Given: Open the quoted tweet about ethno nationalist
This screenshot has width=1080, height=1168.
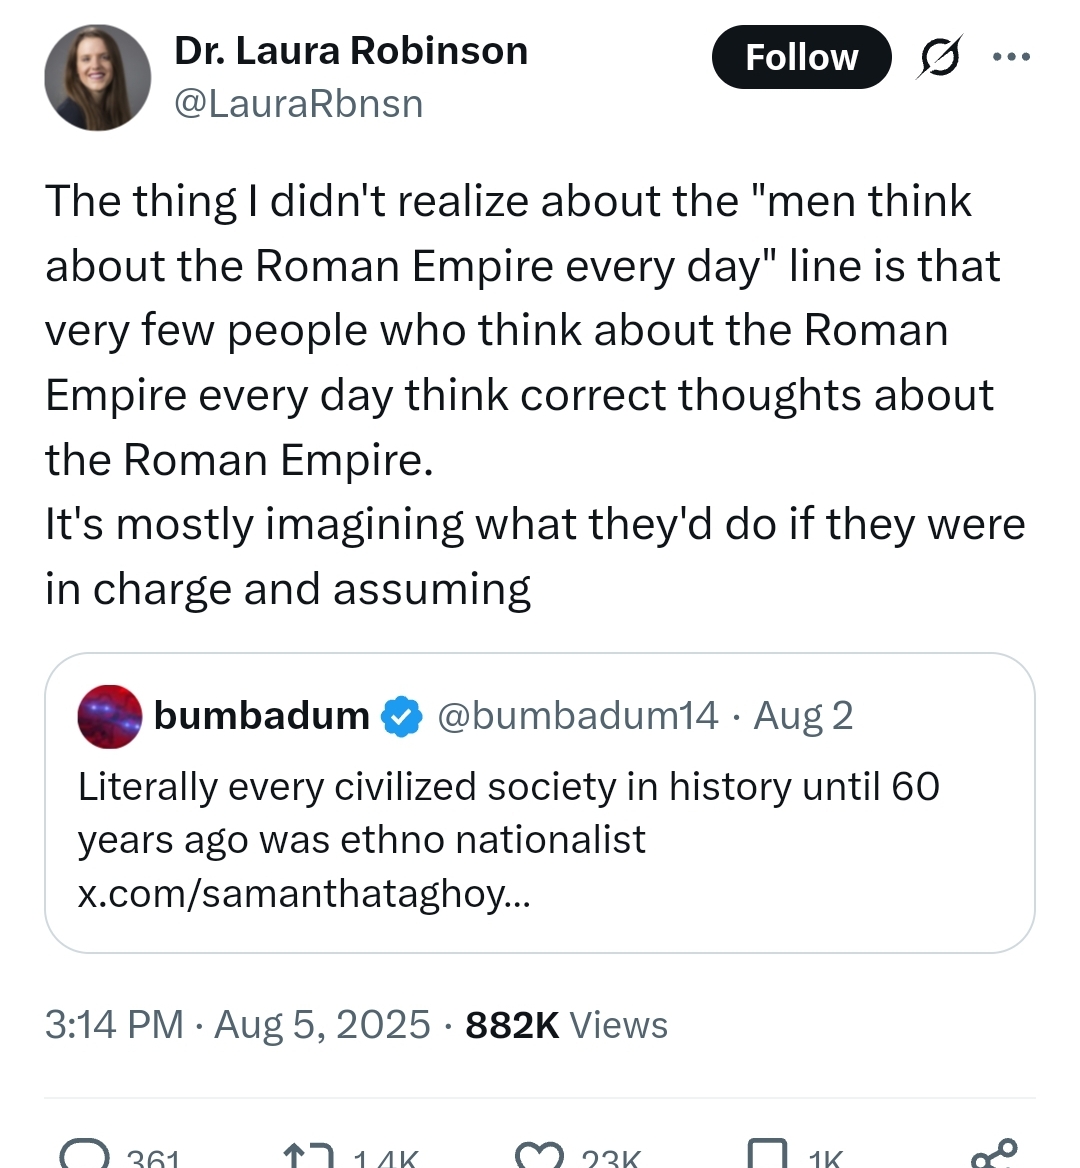Looking at the screenshot, I should [540, 812].
